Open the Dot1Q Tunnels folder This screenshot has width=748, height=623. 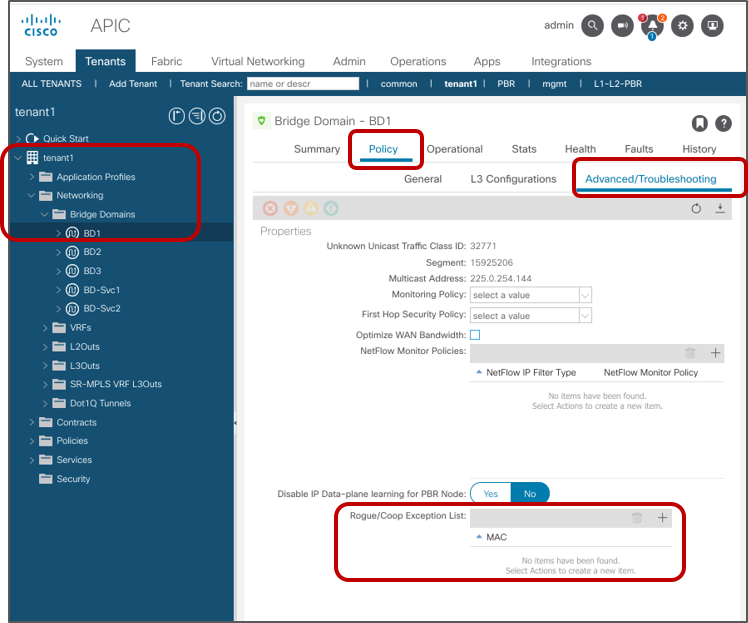100,403
